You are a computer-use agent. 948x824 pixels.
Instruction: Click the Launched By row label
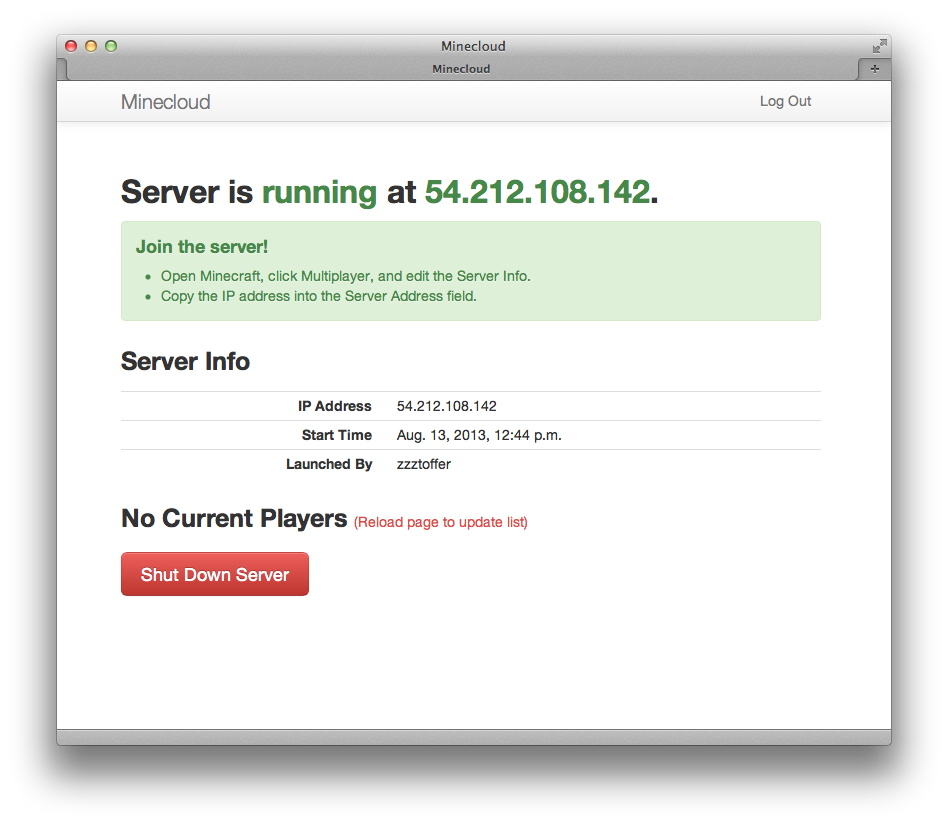pos(329,464)
